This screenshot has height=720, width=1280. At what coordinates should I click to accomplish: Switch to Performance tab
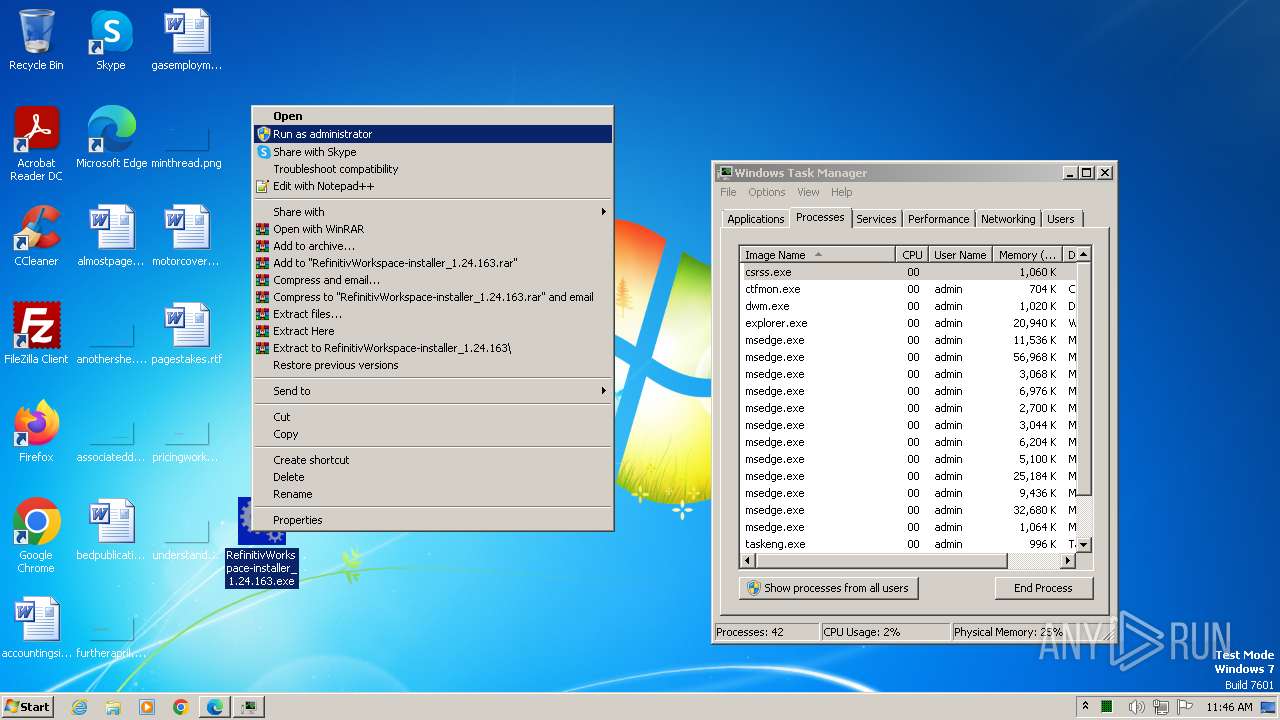tap(938, 219)
